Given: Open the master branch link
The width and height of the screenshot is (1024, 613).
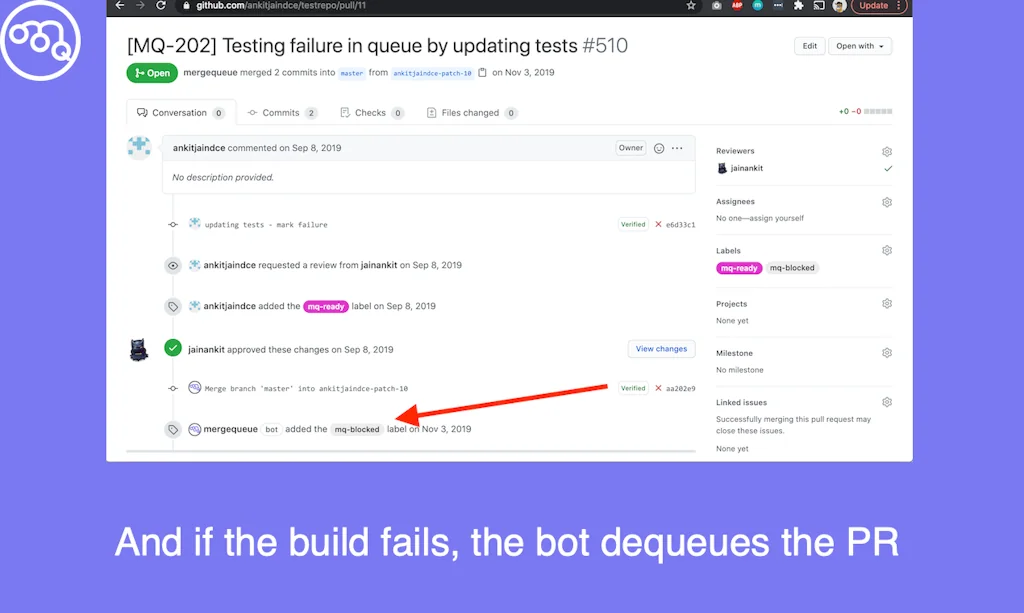Looking at the screenshot, I should (351, 73).
